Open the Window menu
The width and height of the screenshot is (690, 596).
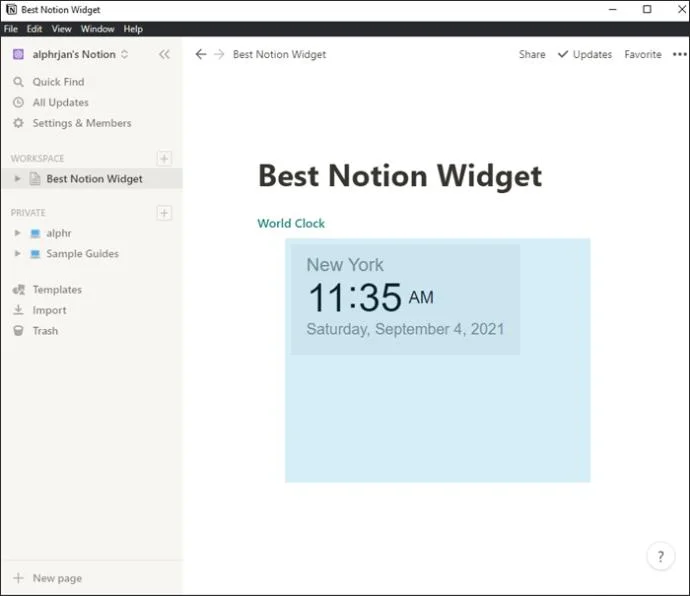(x=98, y=29)
